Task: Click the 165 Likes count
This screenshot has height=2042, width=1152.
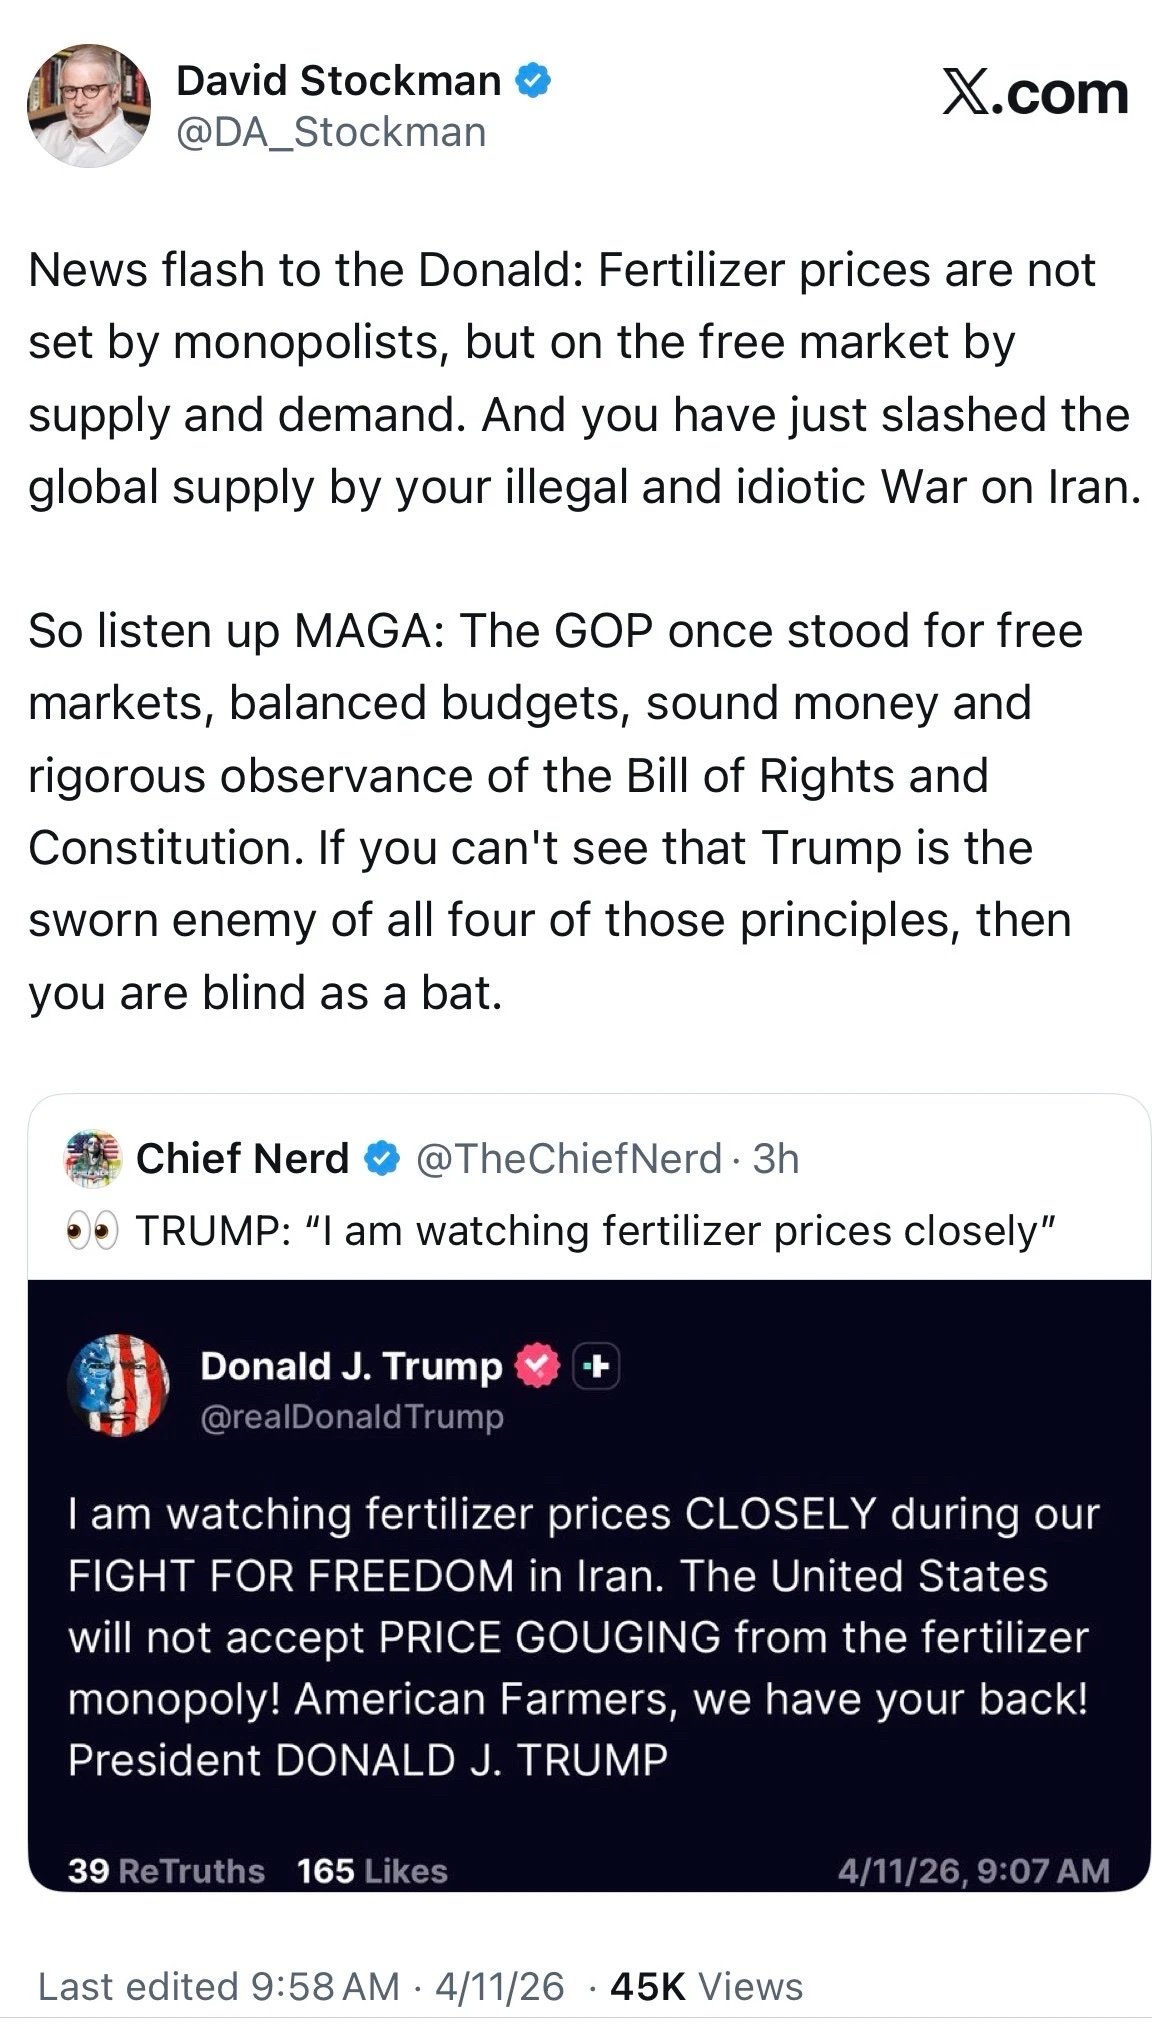Action: pyautogui.click(x=371, y=1870)
